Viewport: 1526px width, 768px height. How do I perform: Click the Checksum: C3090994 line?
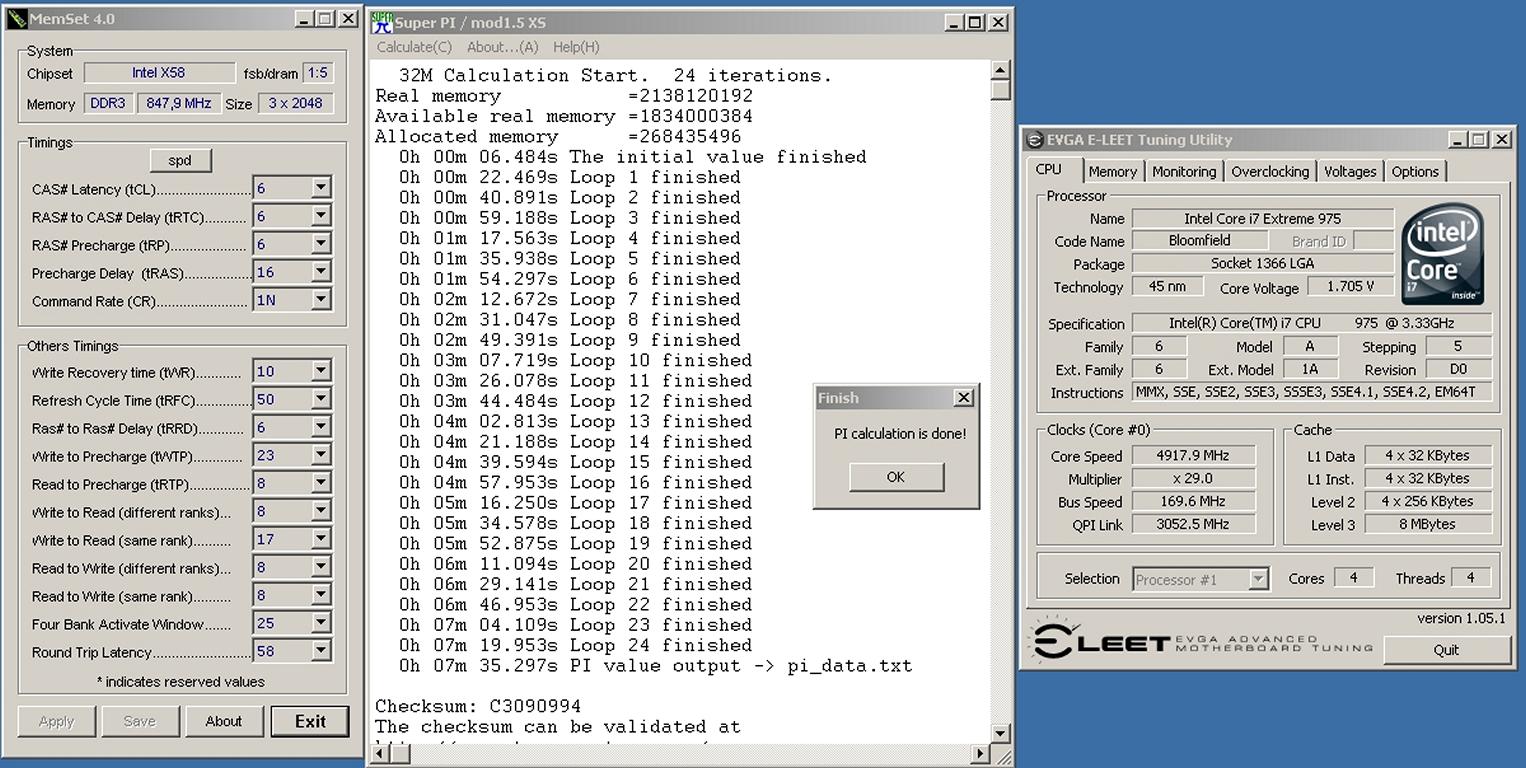[478, 707]
